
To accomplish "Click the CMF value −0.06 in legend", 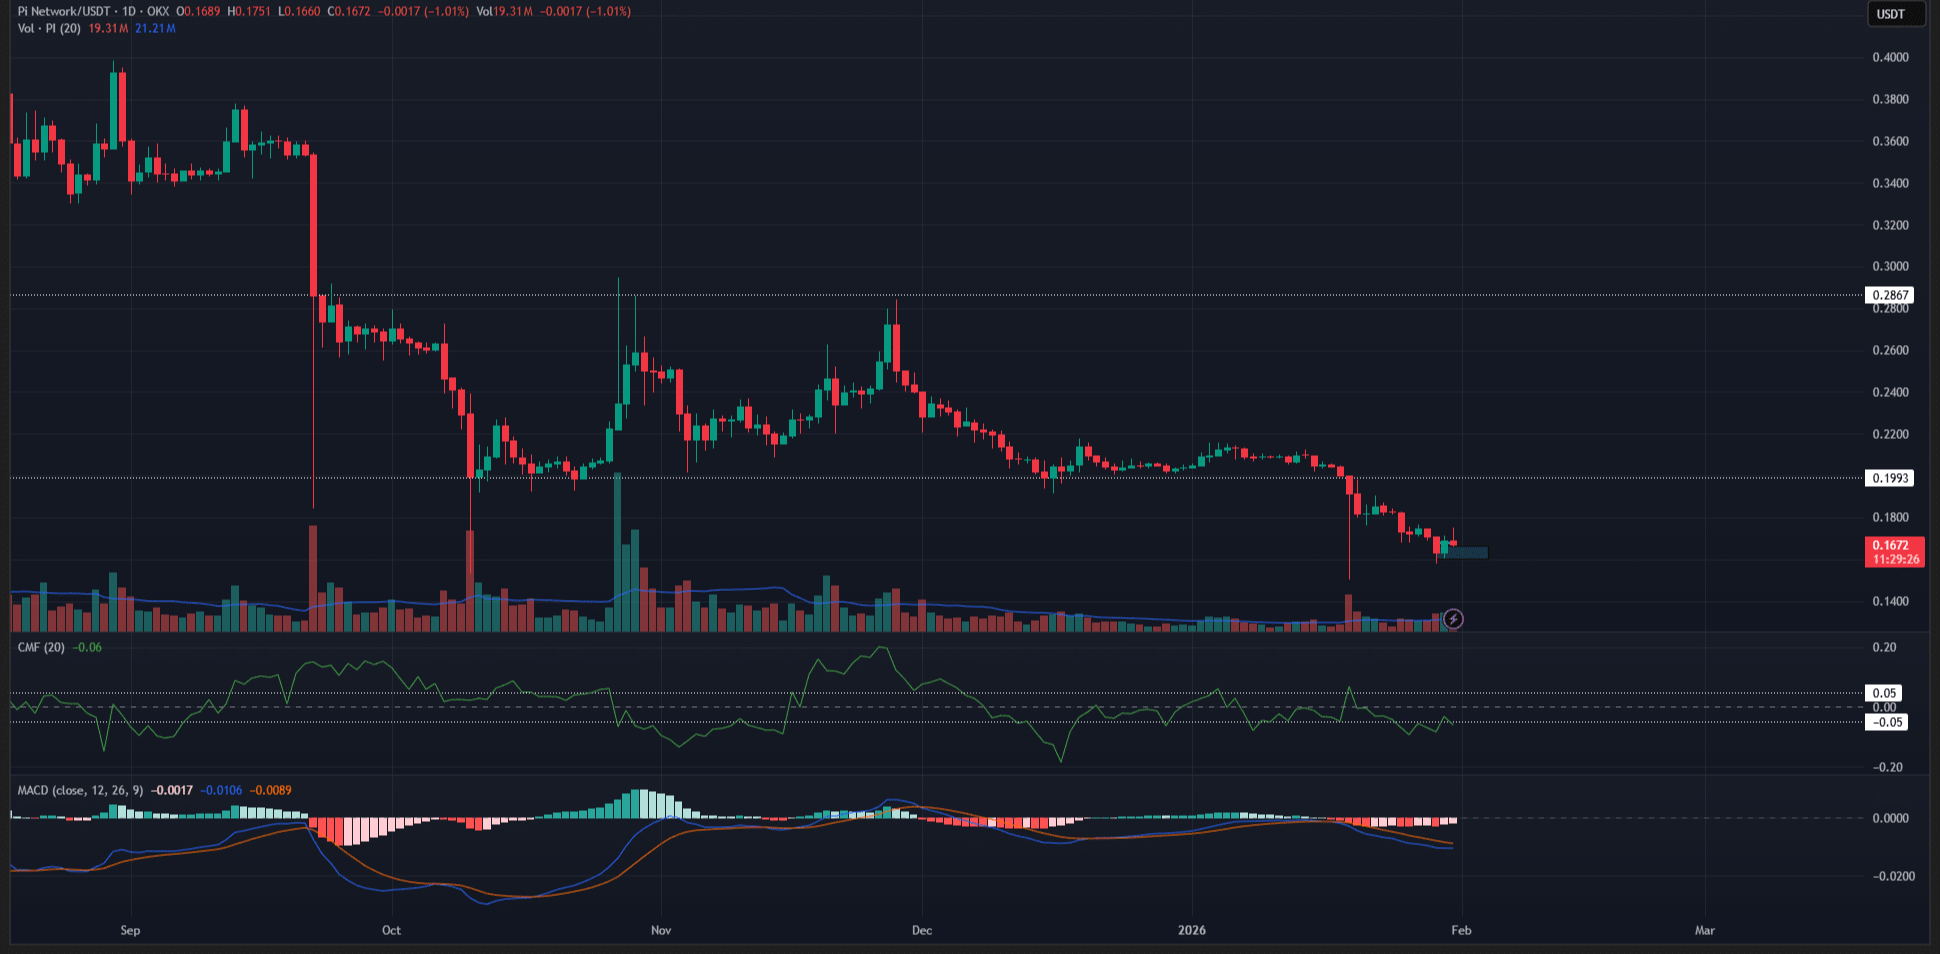I will (87, 647).
